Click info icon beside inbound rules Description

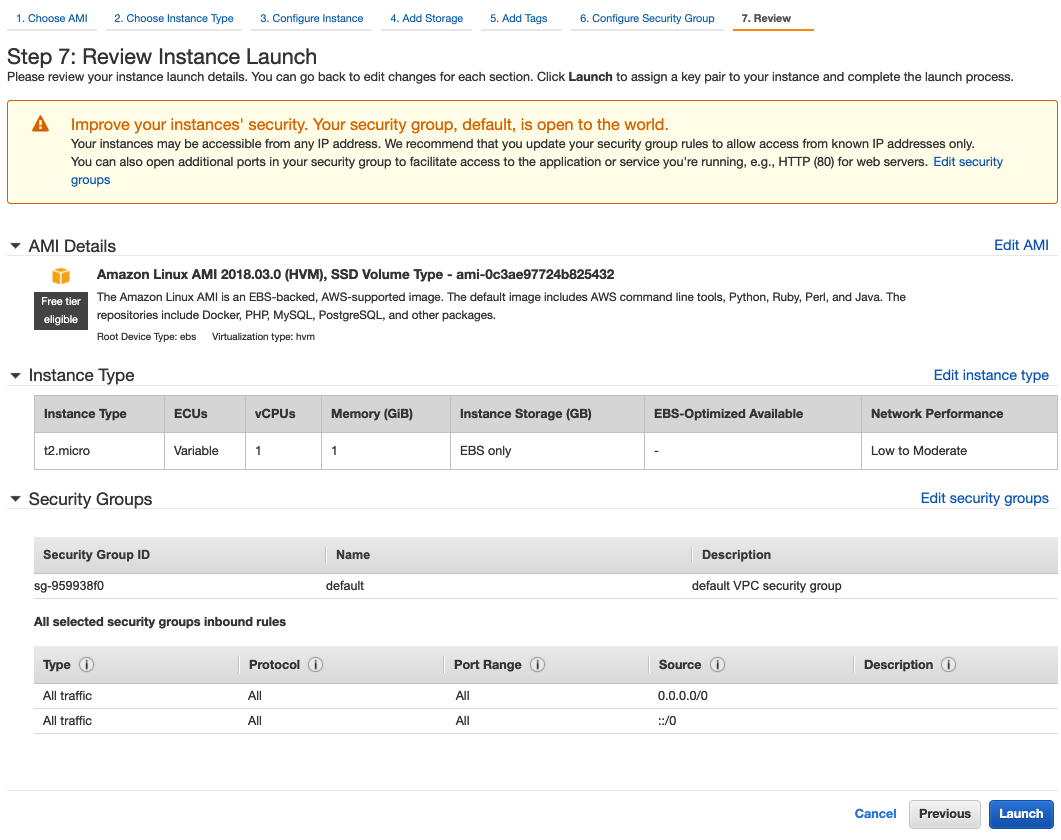click(x=949, y=665)
